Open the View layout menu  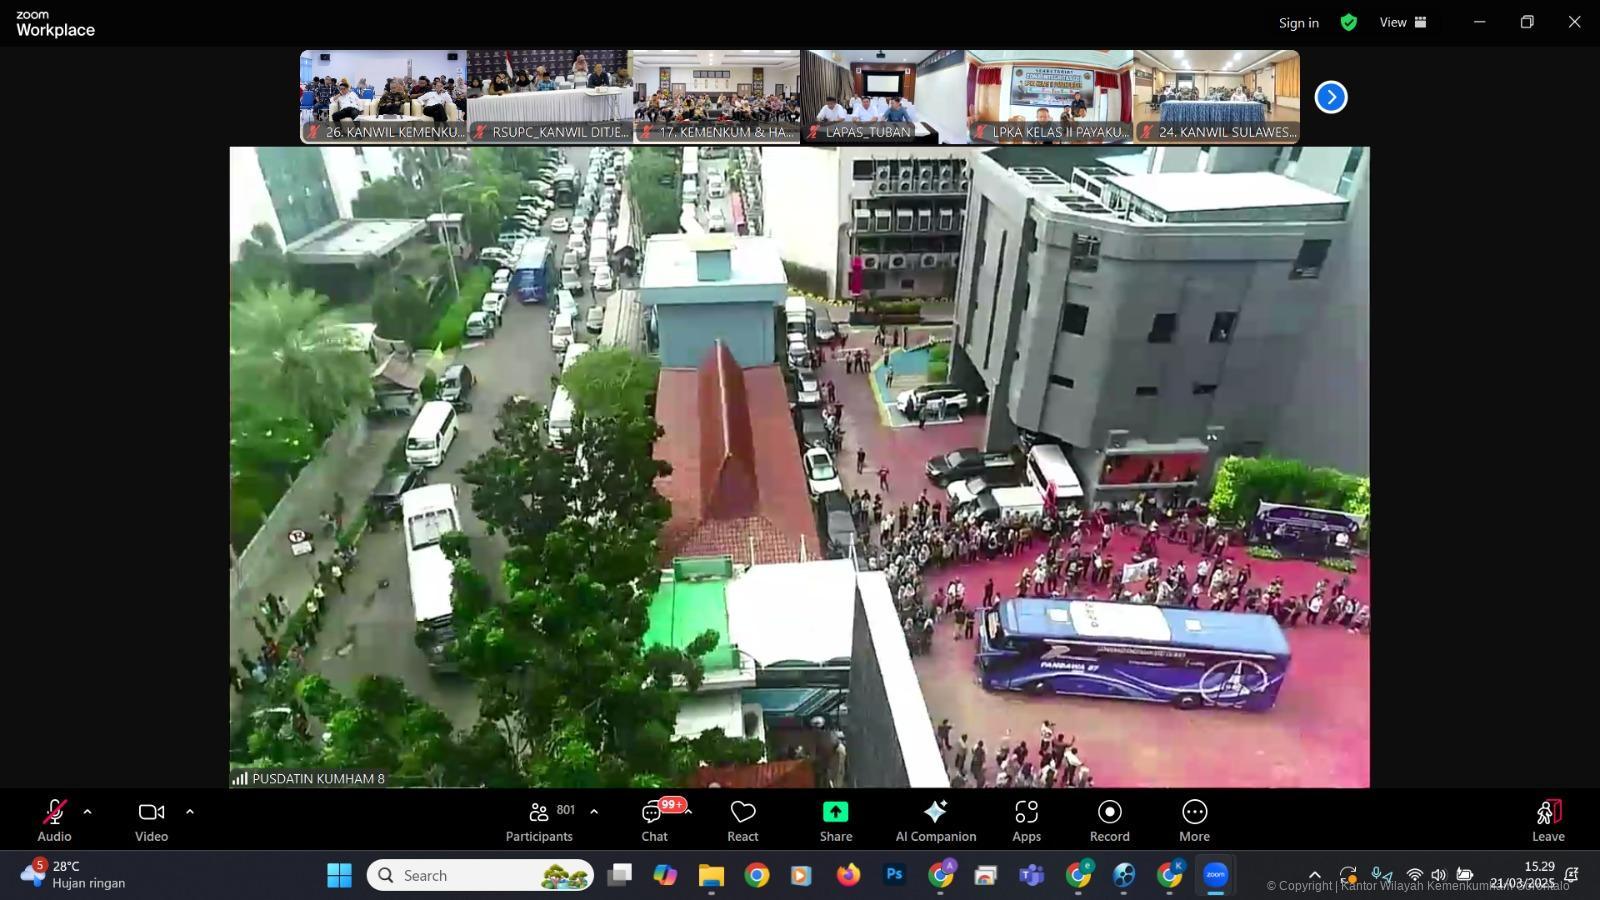pos(1402,22)
